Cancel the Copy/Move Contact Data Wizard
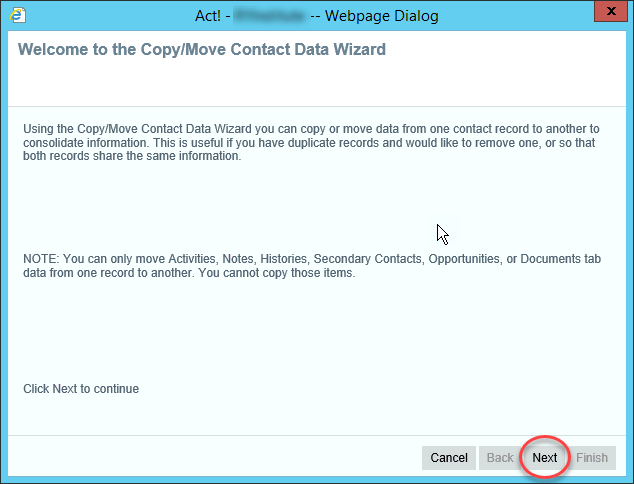The height and width of the screenshot is (484, 634). click(x=449, y=458)
